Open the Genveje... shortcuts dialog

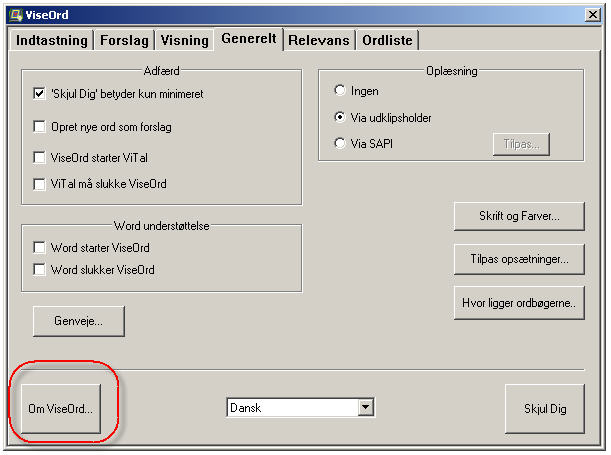click(x=79, y=321)
